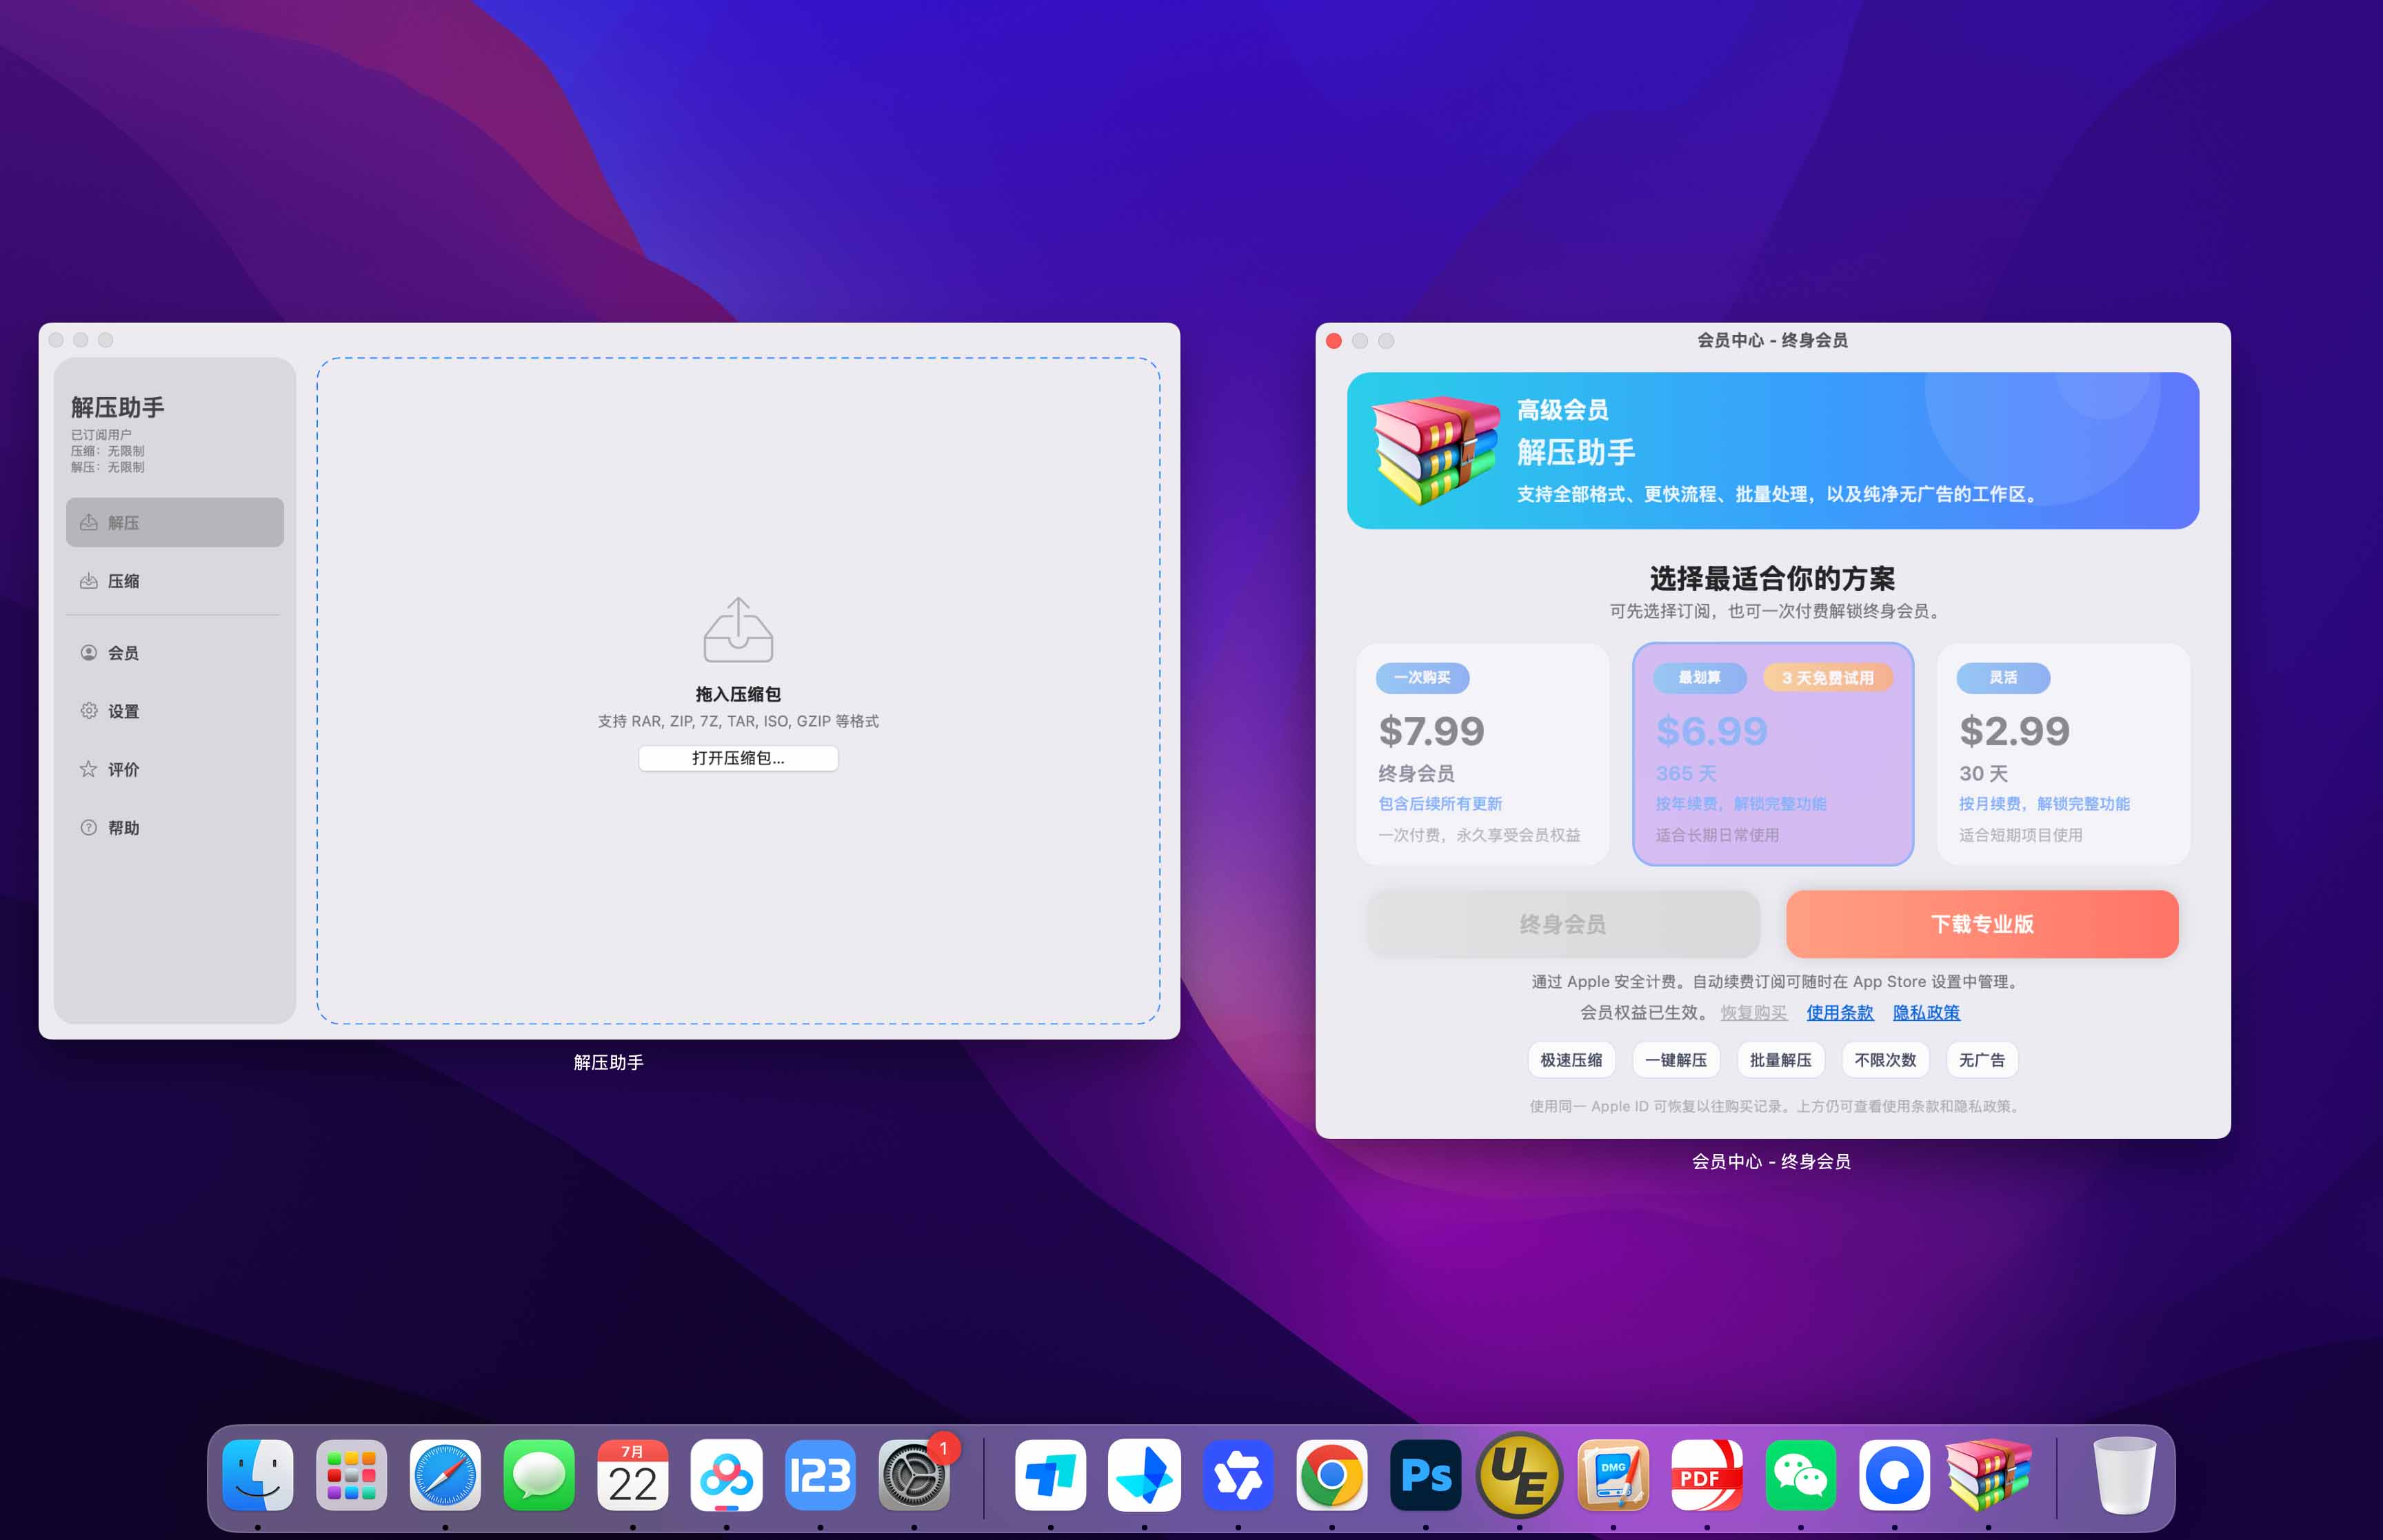Open the blue knot-logo app in the Dock
Viewport: 2383px width, 1540px height.
(1238, 1475)
